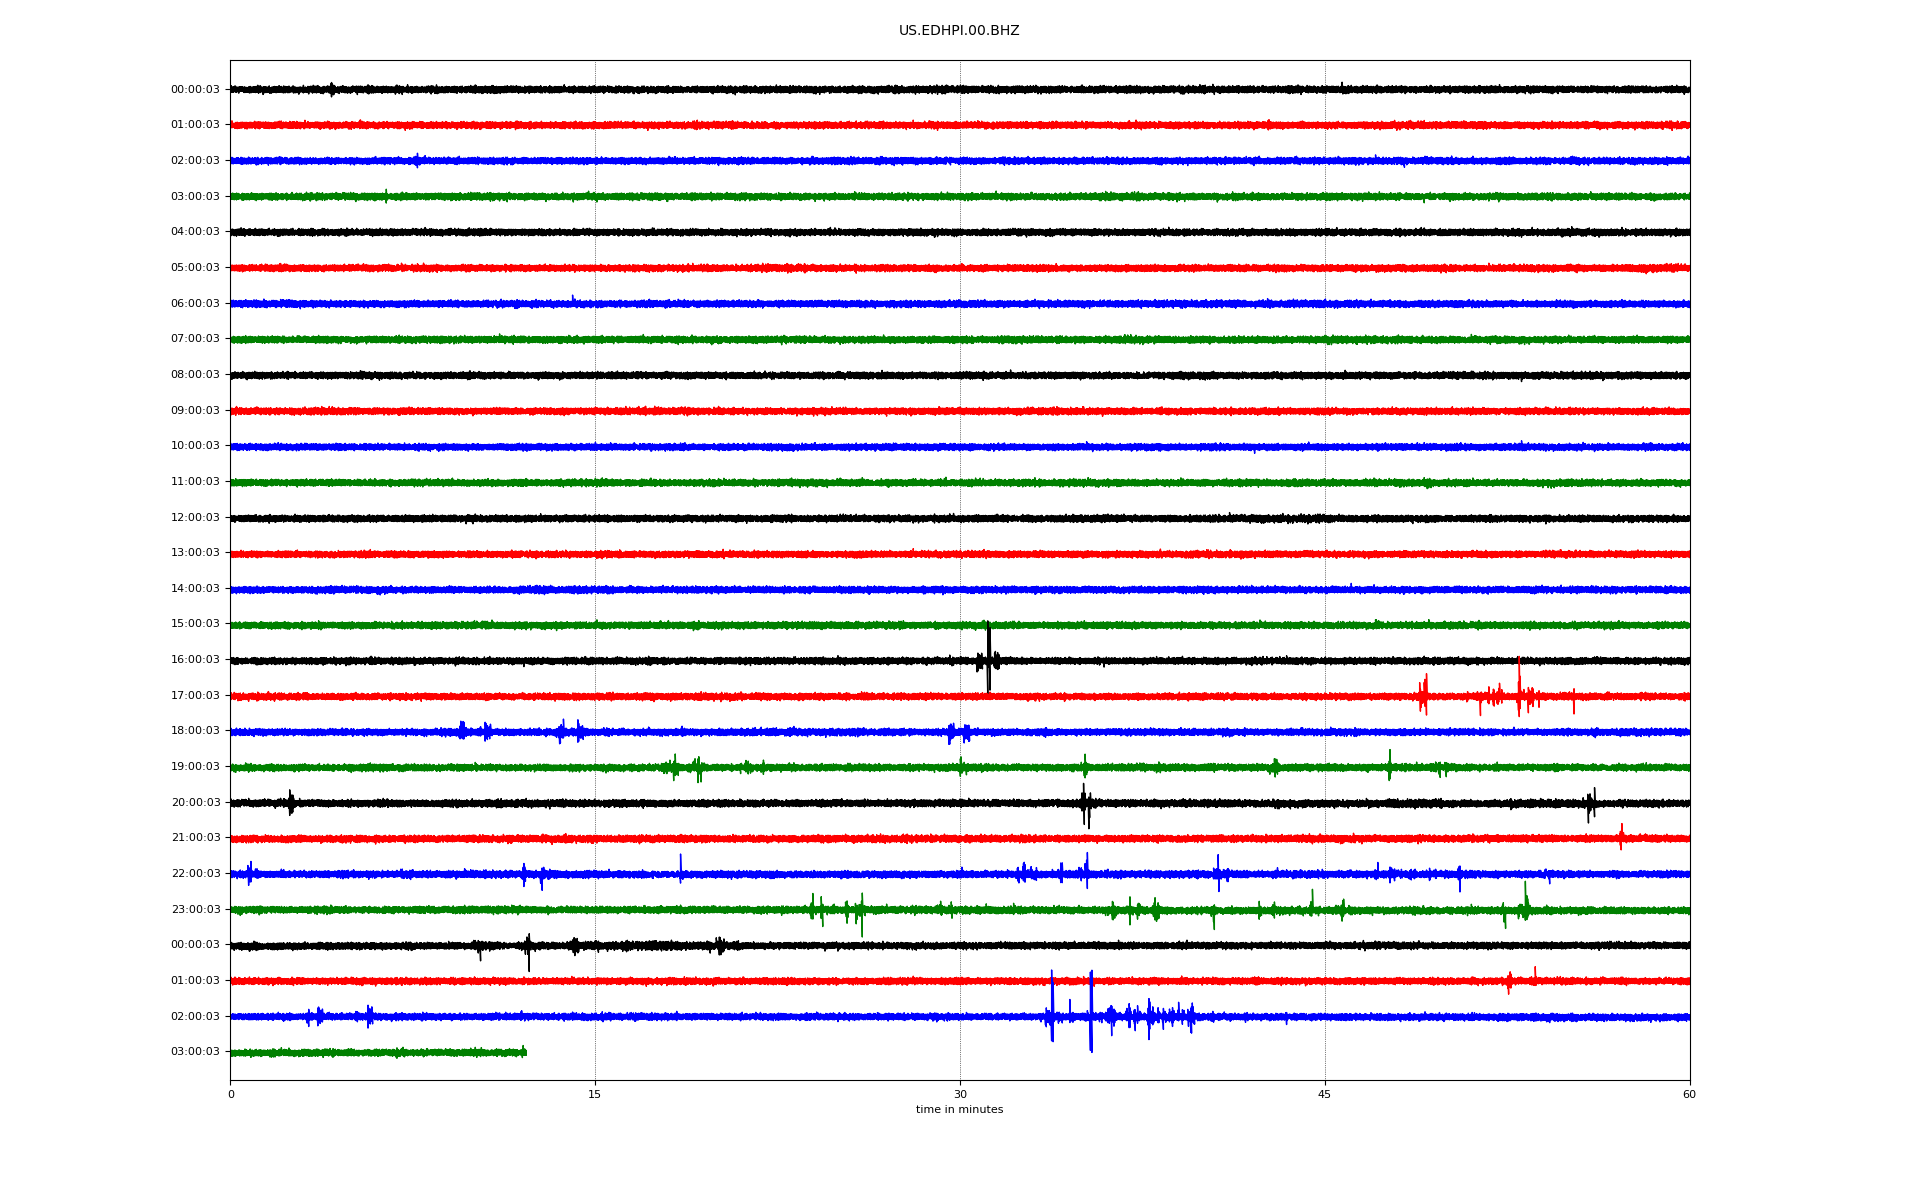Select the first 00:00:03 trace label at top
Screen dimensions: 1920x1200
point(195,90)
